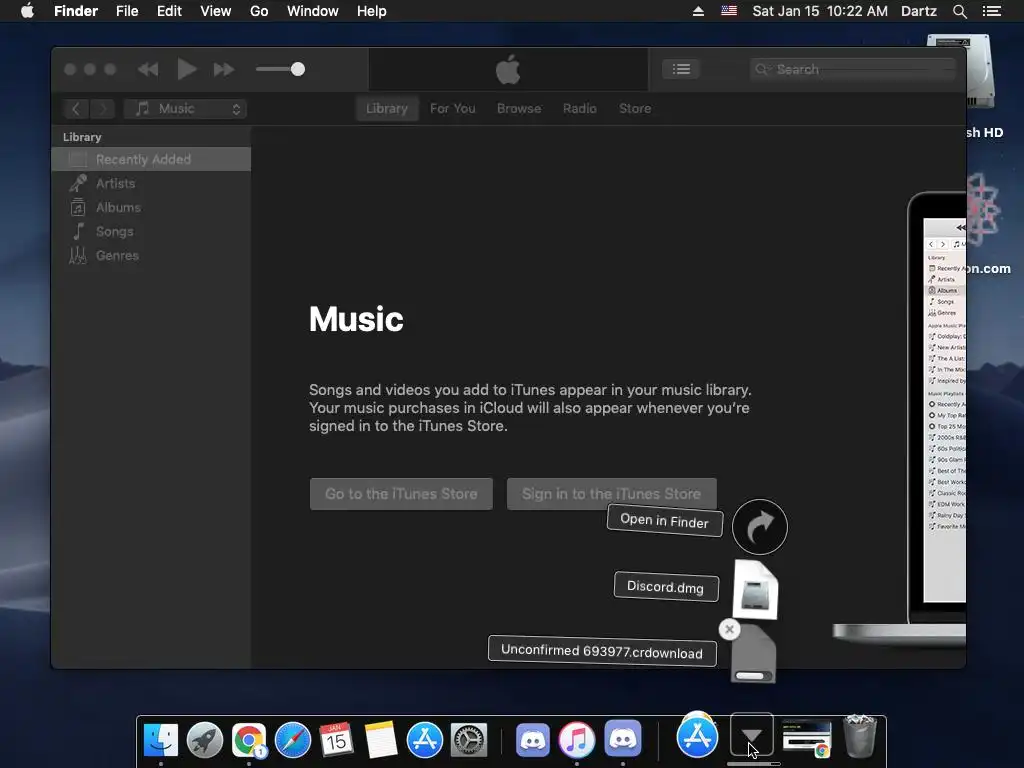Open the File menu
Viewport: 1024px width, 768px height.
[x=127, y=11]
